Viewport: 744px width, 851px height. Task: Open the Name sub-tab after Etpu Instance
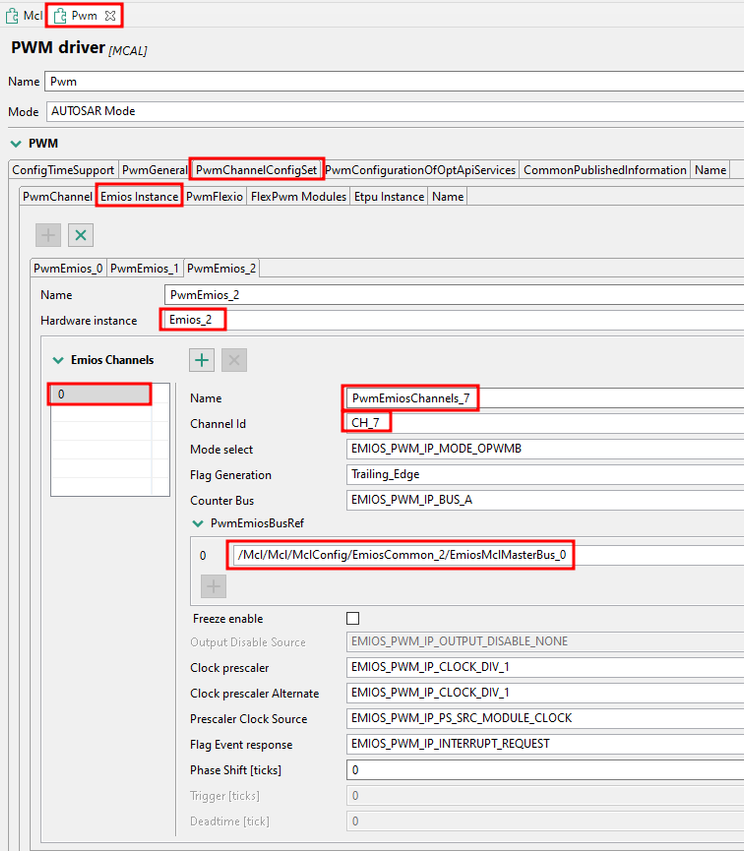click(448, 196)
